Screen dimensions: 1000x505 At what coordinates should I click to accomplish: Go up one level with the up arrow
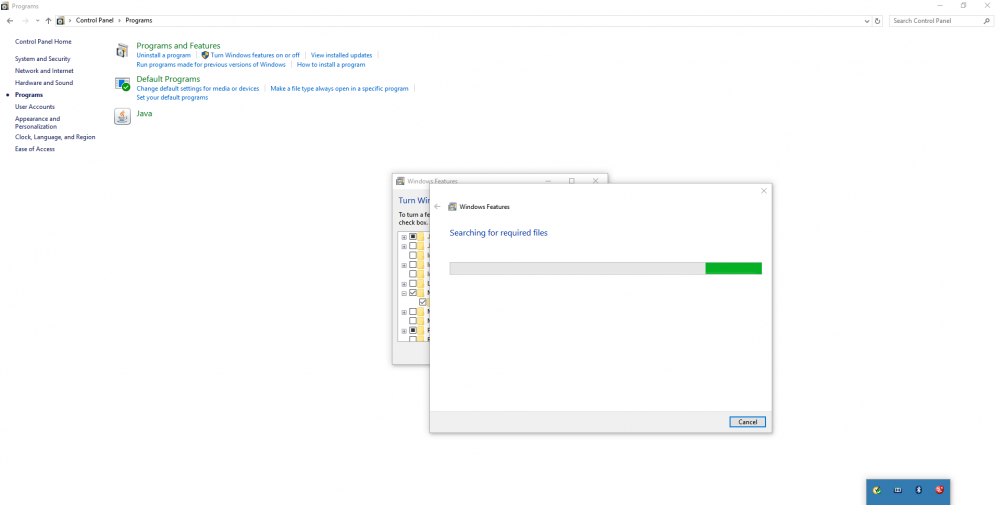coord(48,20)
